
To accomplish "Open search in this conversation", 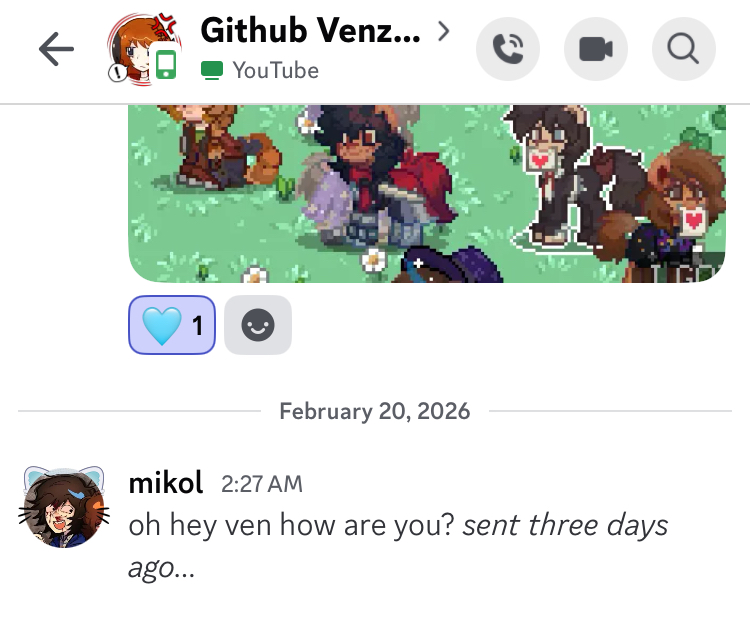I will tap(684, 48).
